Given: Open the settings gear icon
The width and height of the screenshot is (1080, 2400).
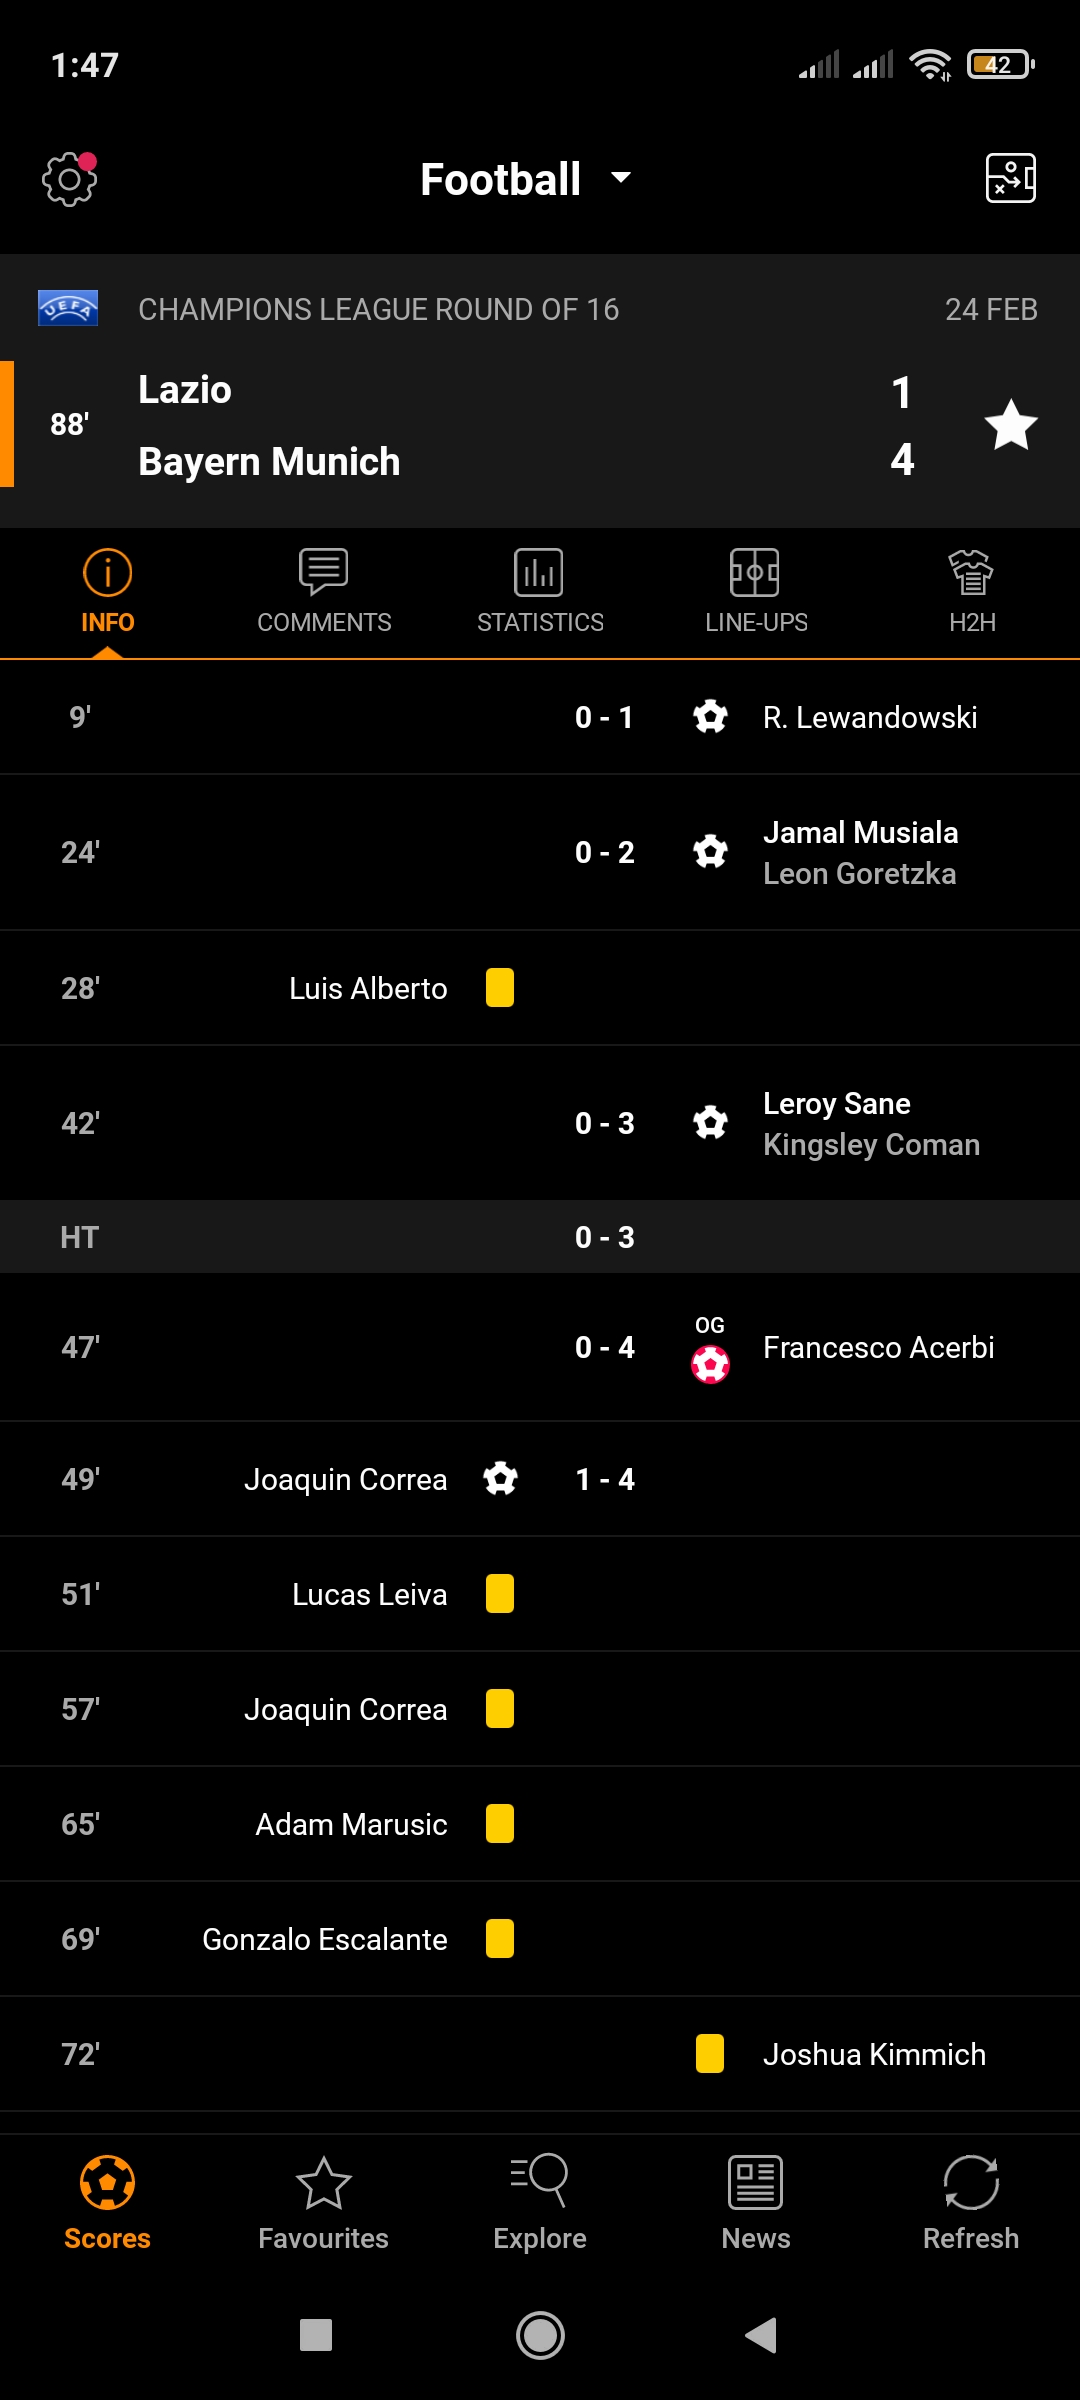Looking at the screenshot, I should (x=69, y=180).
